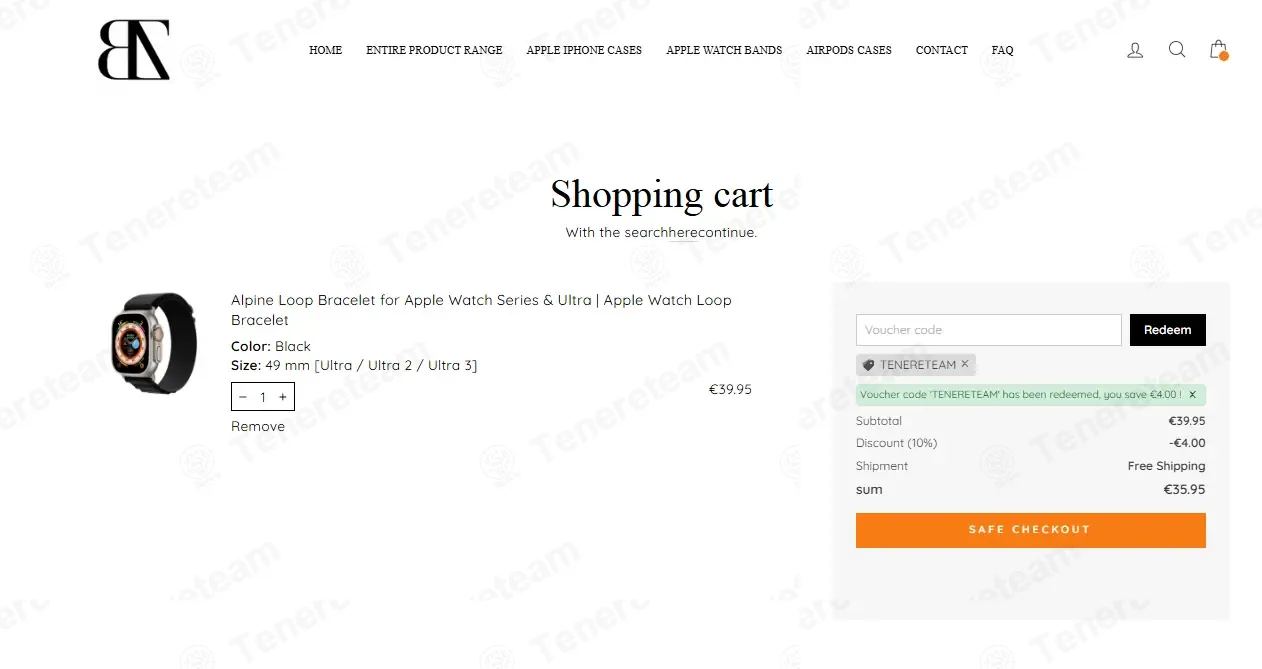Open ENTIRE PRODUCT RANGE menu

[x=434, y=50]
